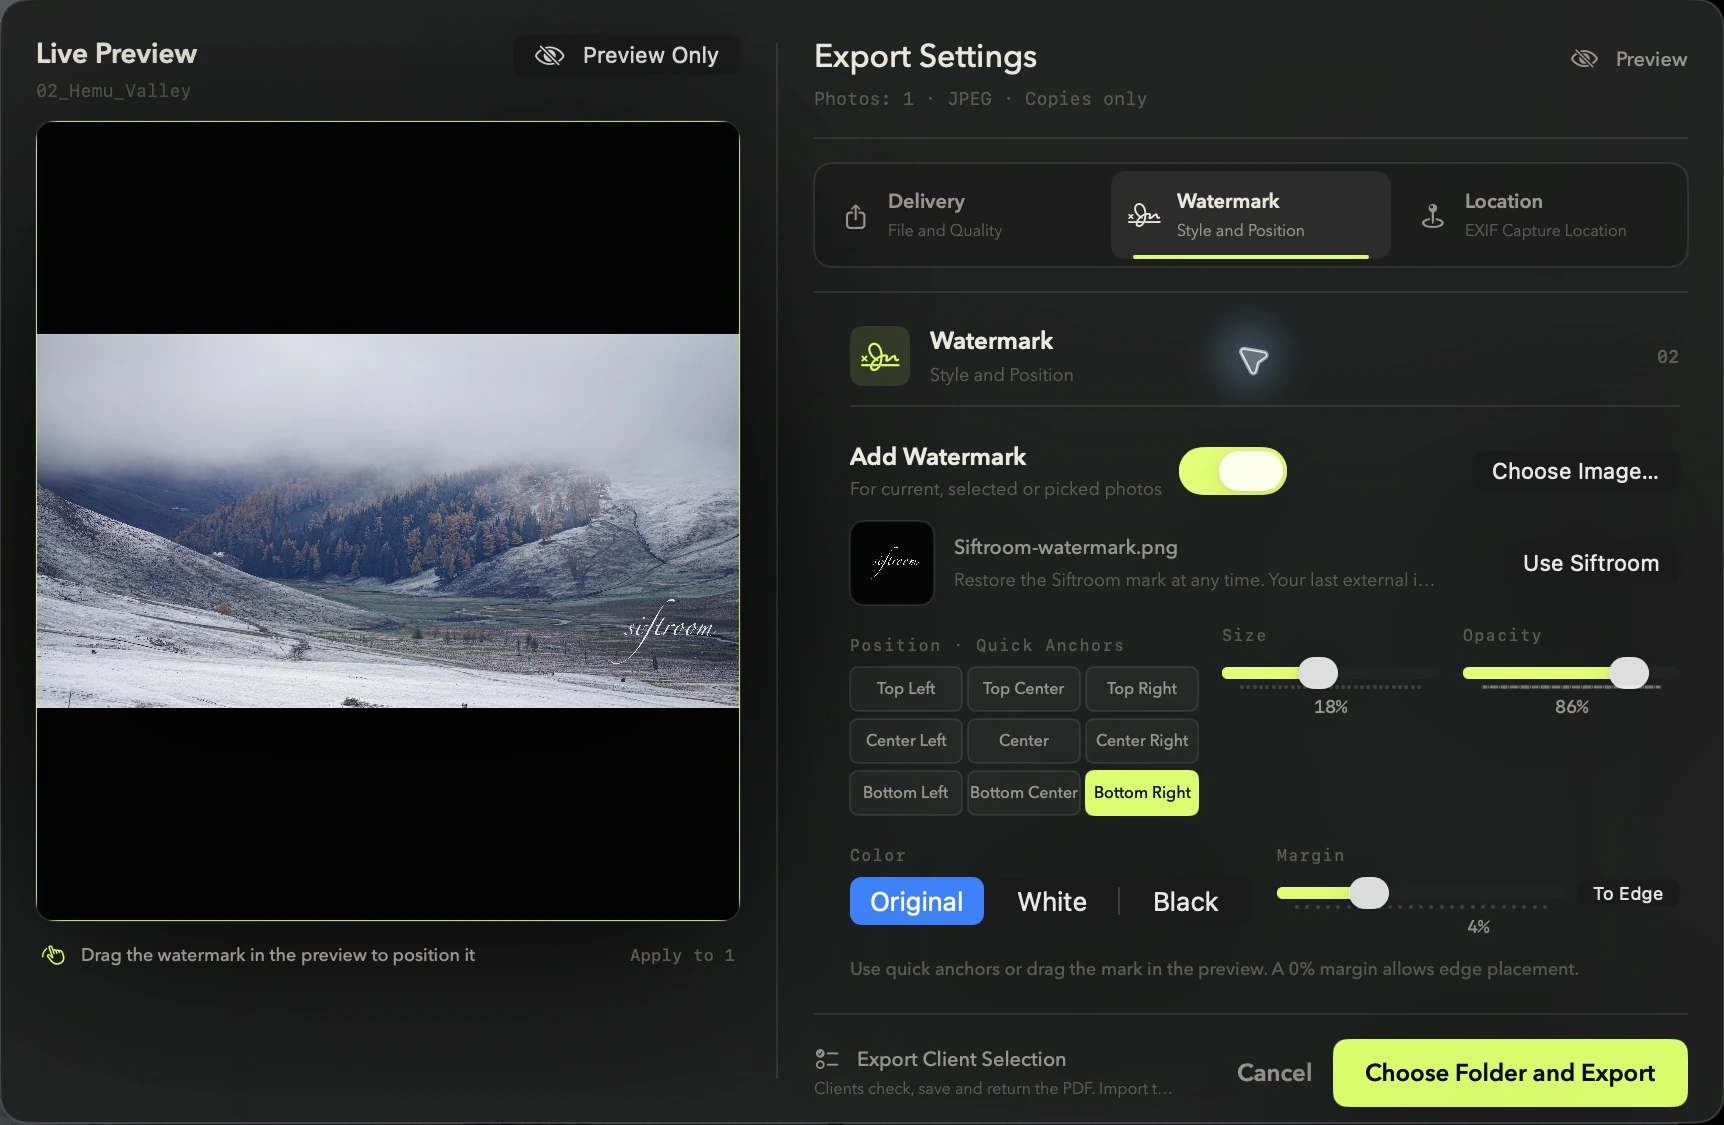Click the map pin icon on the Location tab
This screenshot has width=1724, height=1125.
[1432, 216]
